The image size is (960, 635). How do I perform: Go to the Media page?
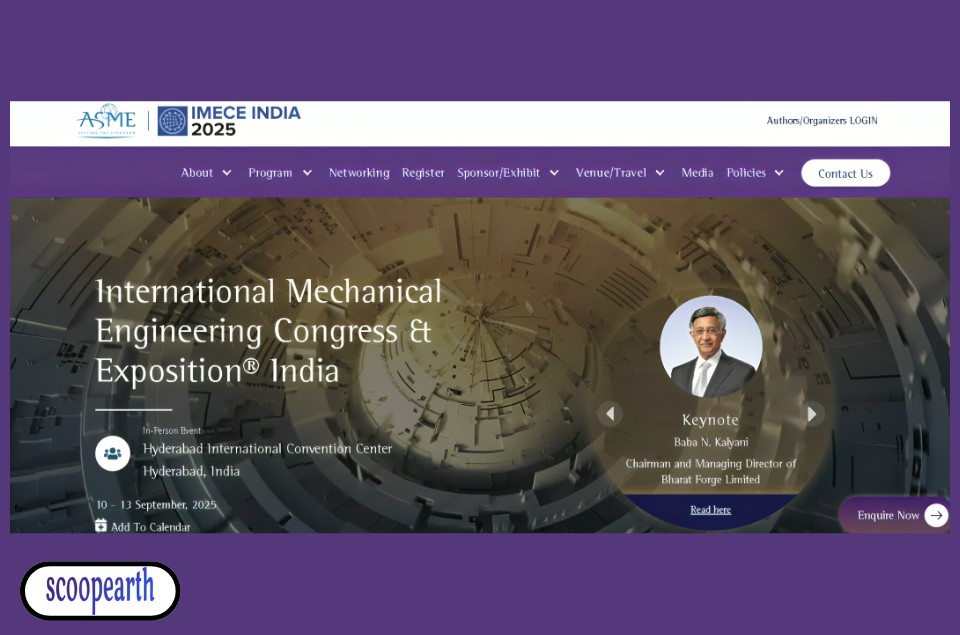click(x=697, y=173)
